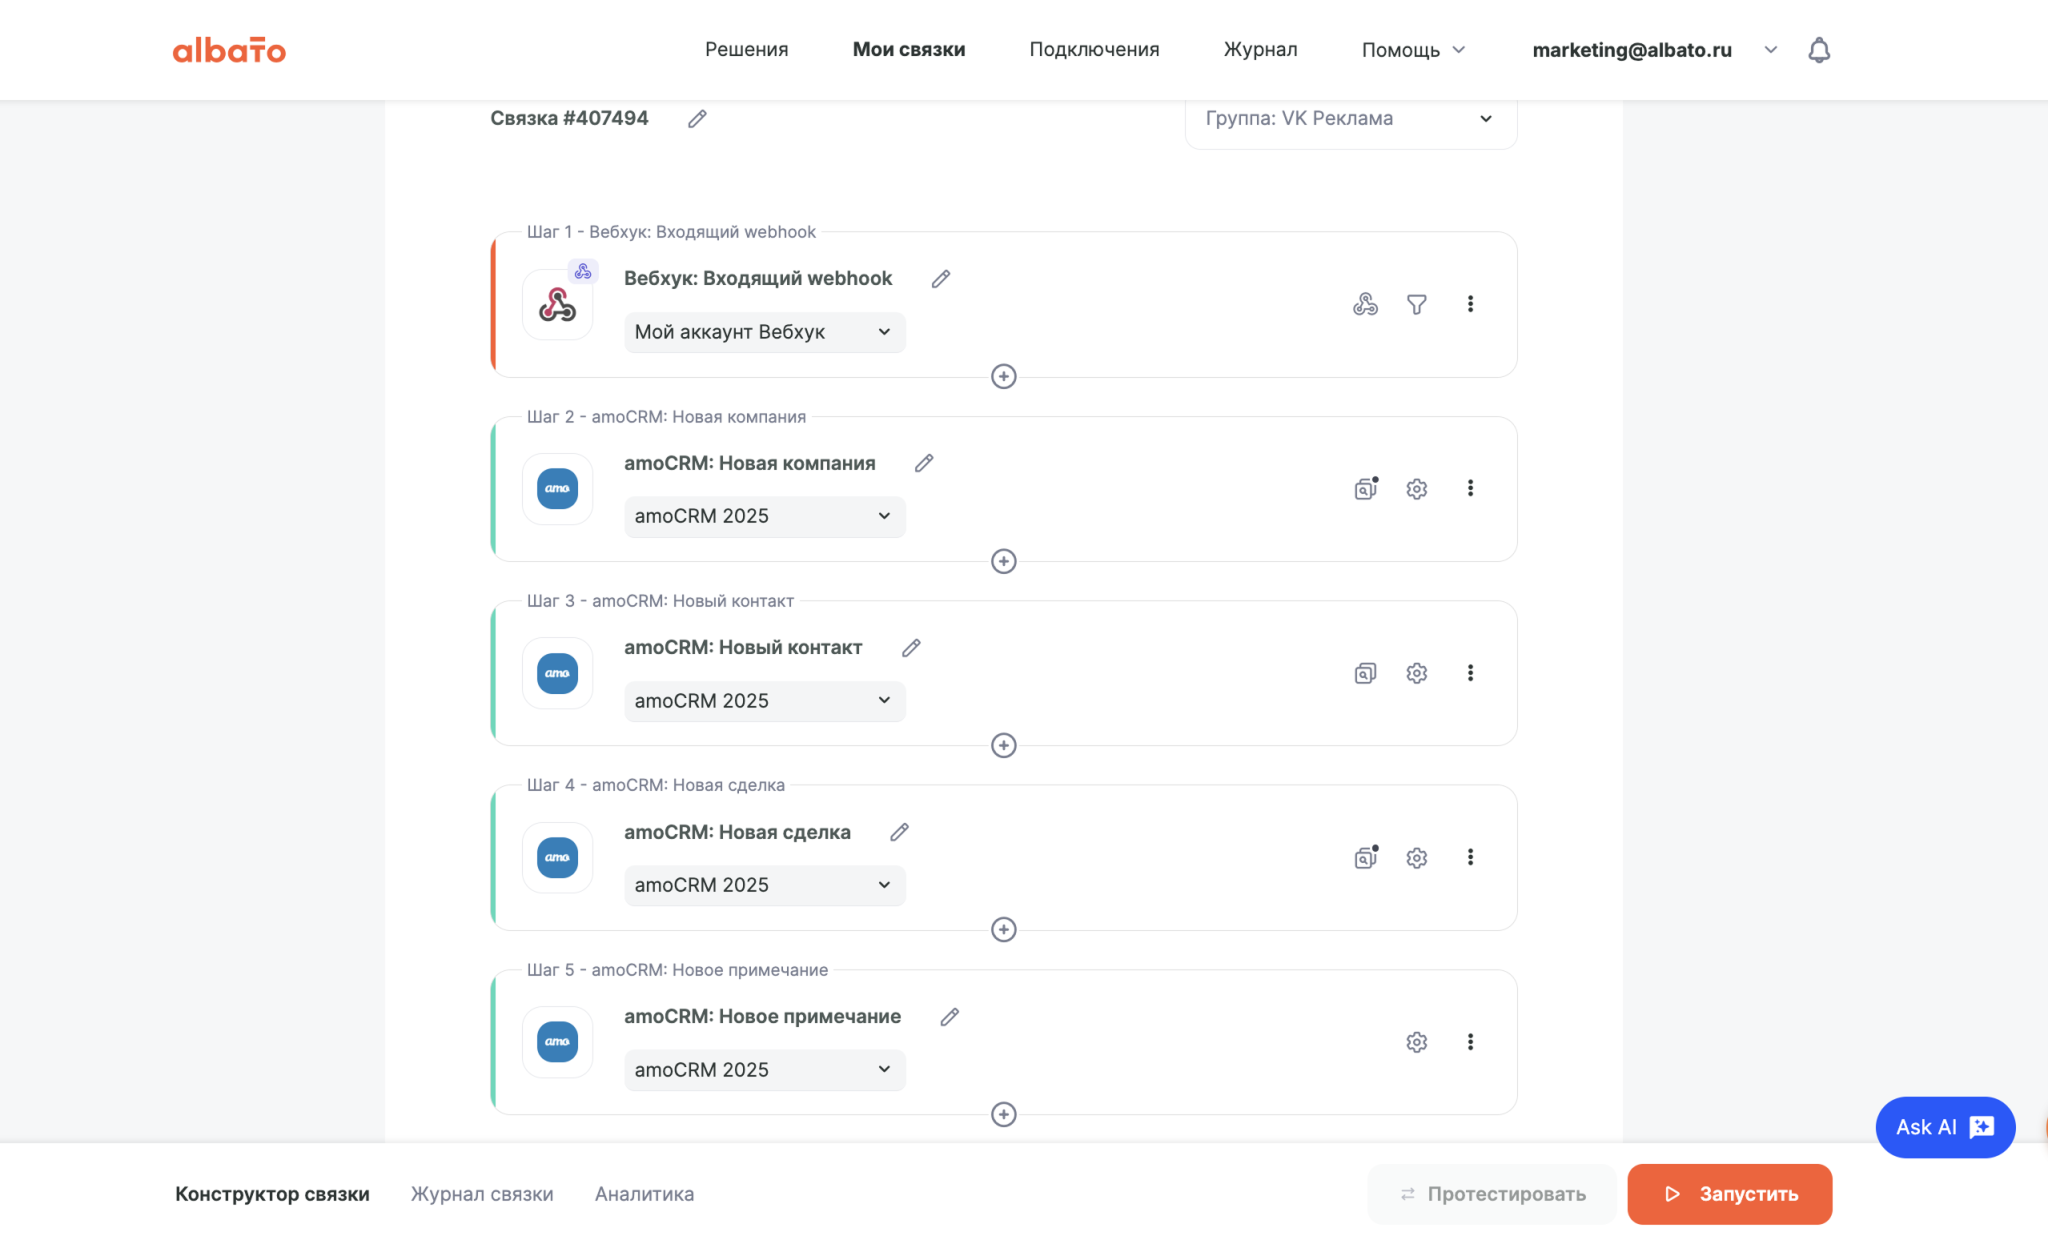The width and height of the screenshot is (2048, 1244).
Task: Open the 'Аналитика' section
Action: click(644, 1193)
